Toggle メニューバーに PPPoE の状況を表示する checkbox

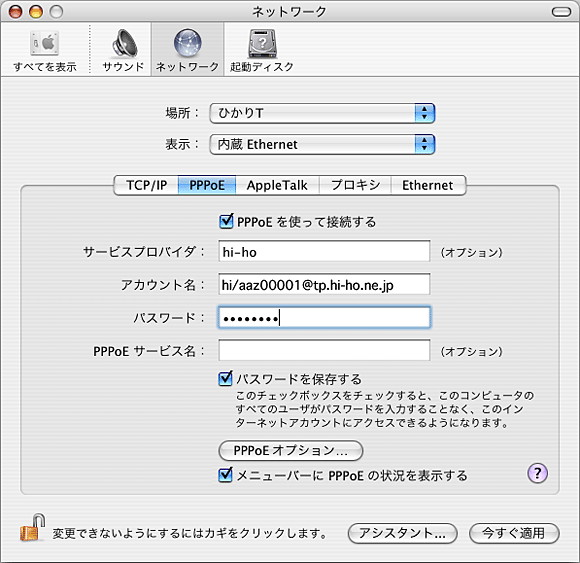point(225,475)
